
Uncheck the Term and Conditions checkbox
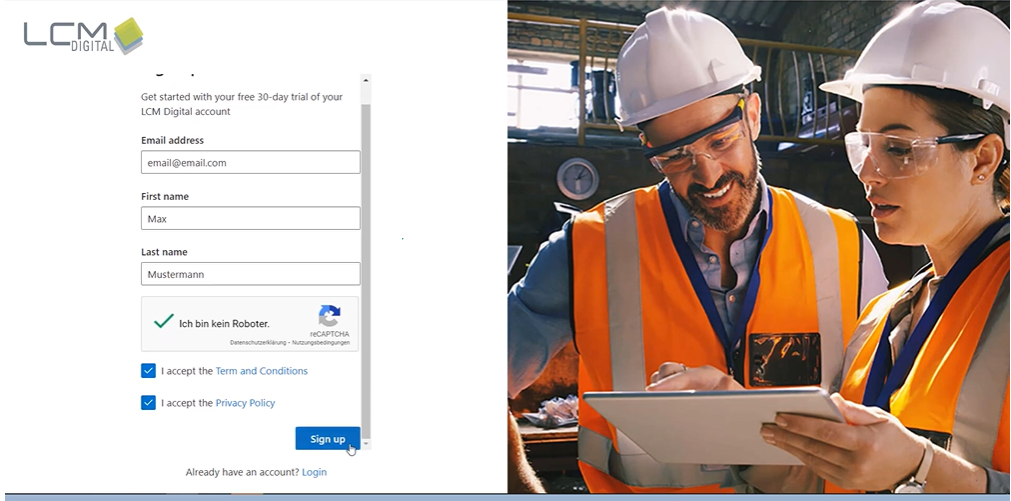[149, 371]
